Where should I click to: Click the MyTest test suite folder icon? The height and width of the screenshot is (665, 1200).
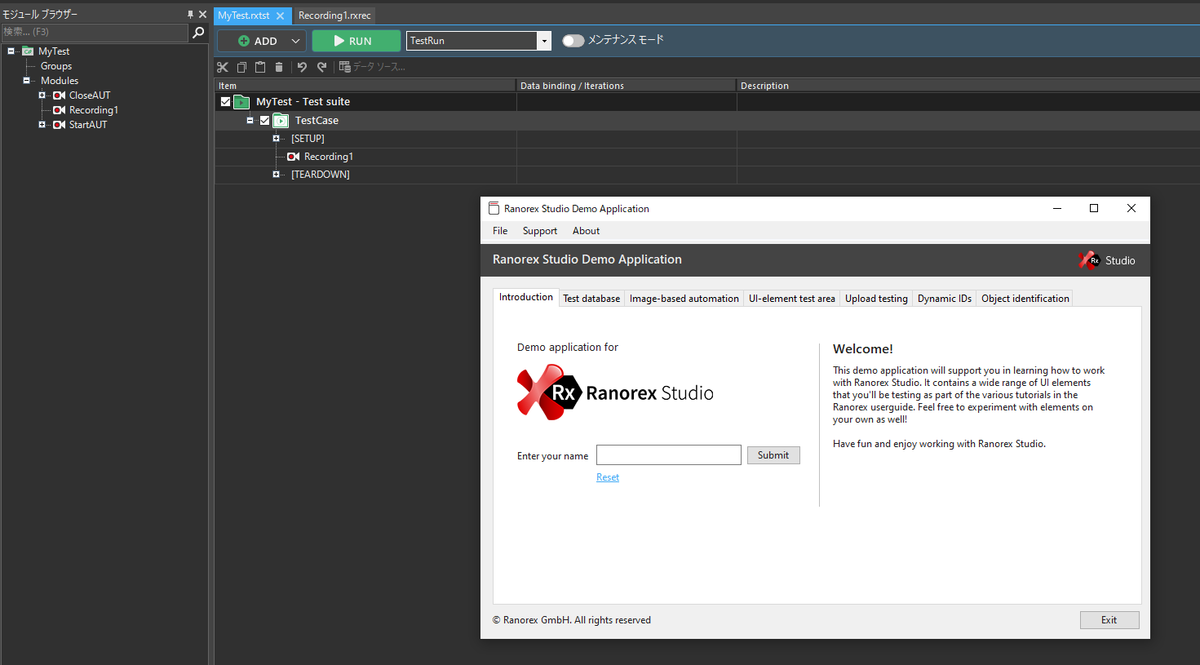coord(242,101)
